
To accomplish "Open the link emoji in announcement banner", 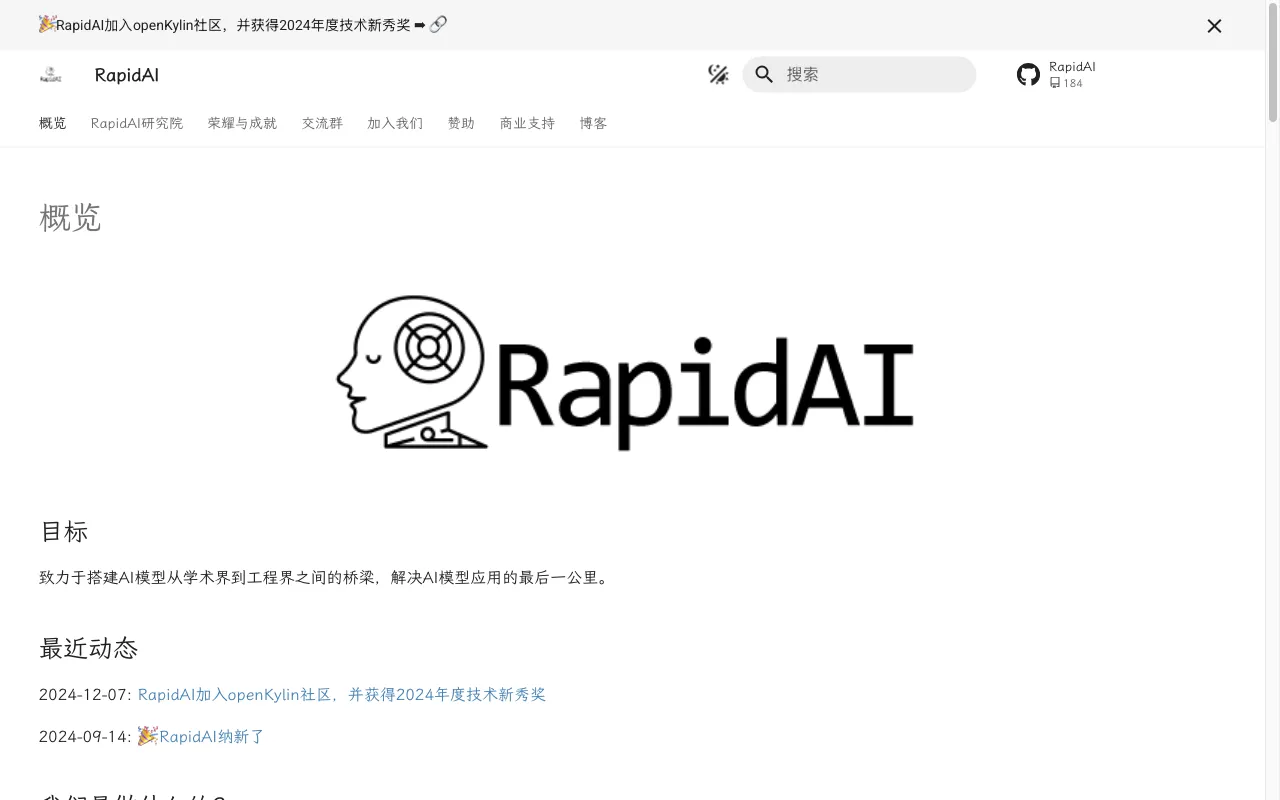I will pyautogui.click(x=438, y=25).
